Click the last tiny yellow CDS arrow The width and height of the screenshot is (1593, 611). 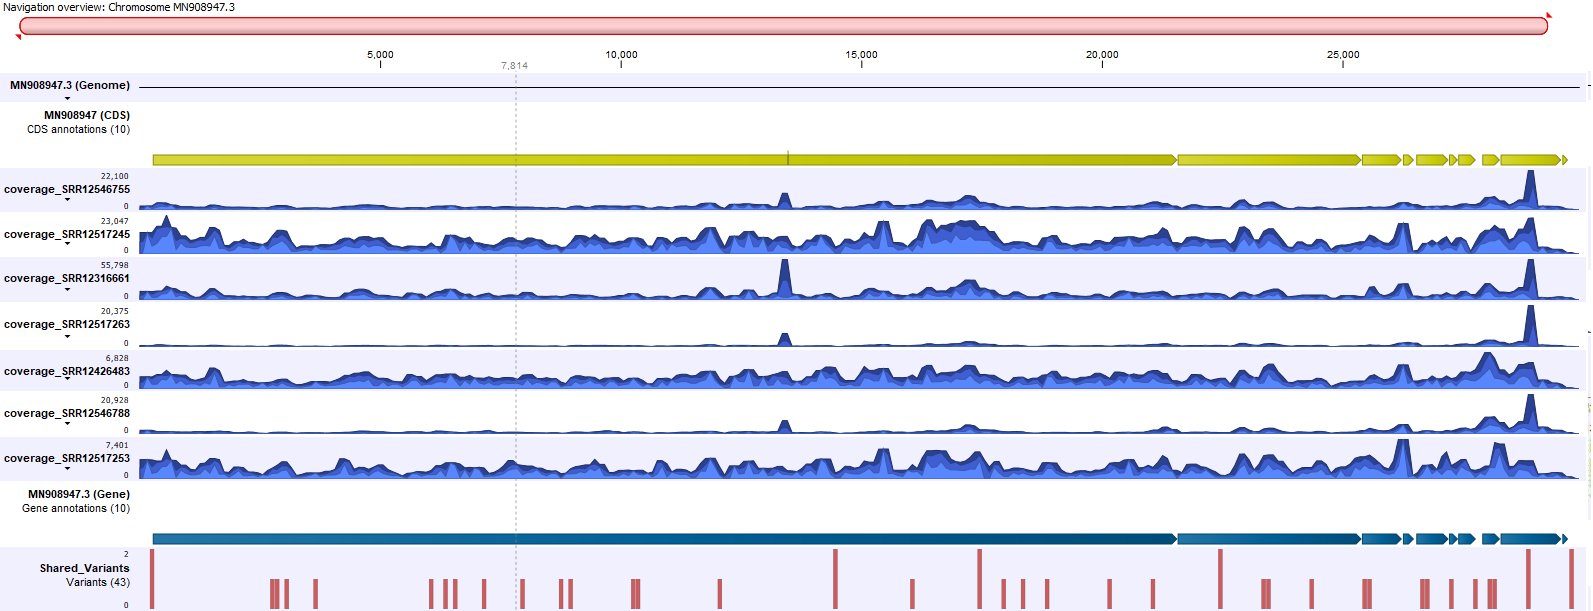(1564, 160)
